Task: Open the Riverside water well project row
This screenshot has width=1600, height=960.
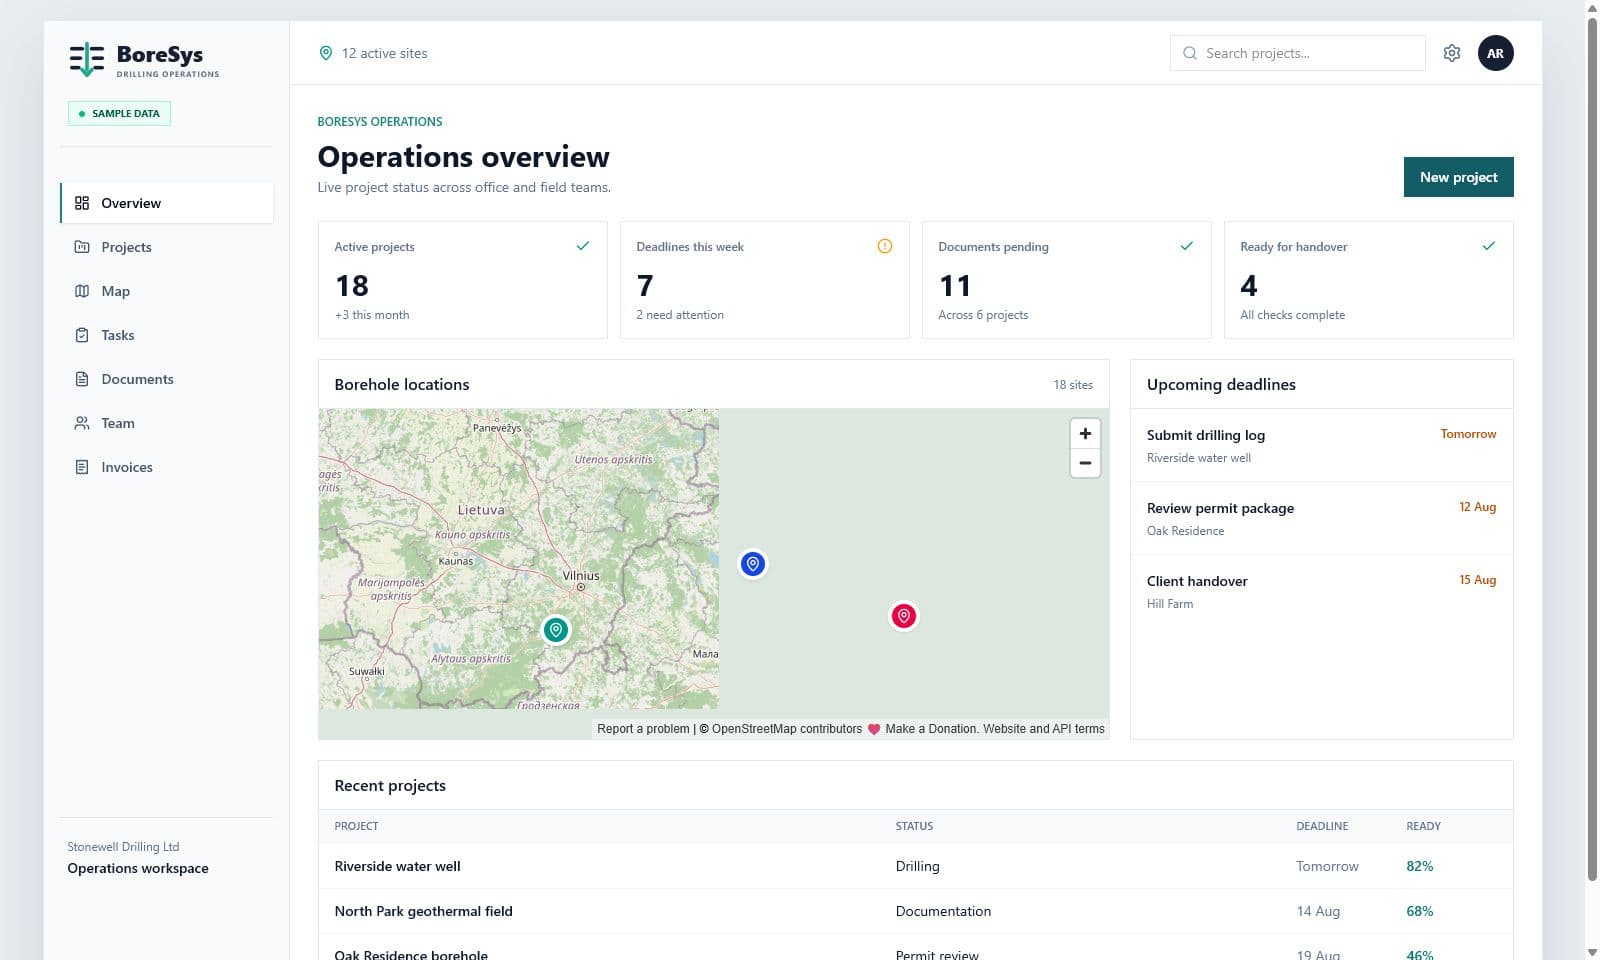Action: pos(915,866)
